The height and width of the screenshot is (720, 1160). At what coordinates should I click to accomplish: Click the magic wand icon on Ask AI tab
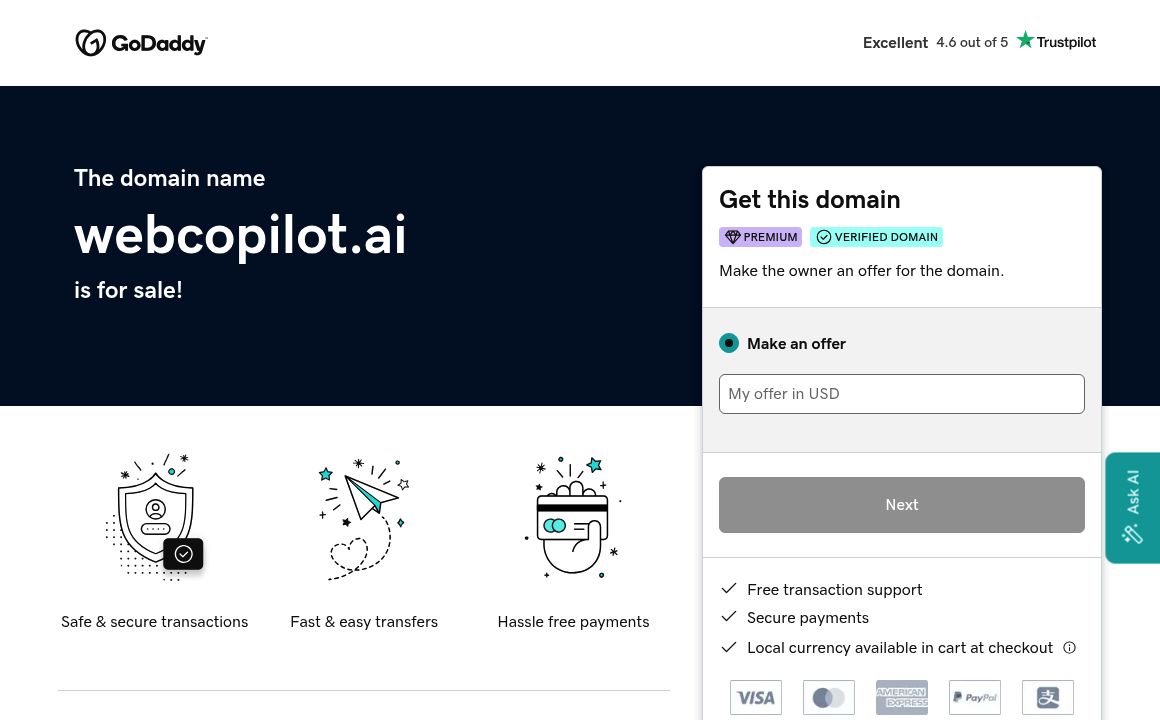click(1132, 533)
